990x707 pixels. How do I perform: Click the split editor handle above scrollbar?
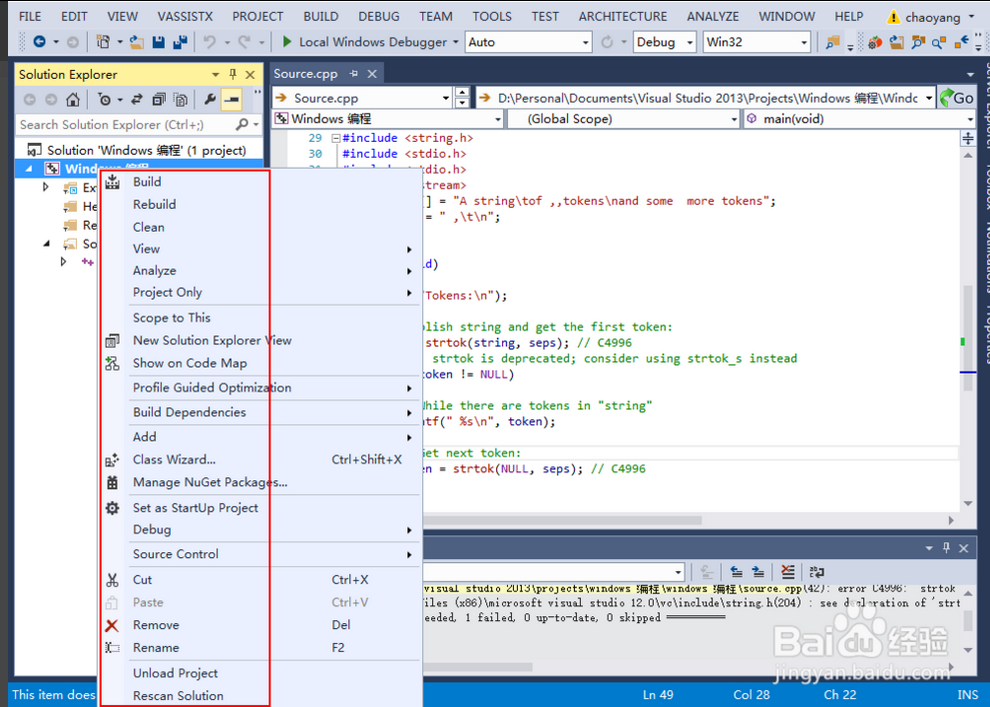point(968,138)
